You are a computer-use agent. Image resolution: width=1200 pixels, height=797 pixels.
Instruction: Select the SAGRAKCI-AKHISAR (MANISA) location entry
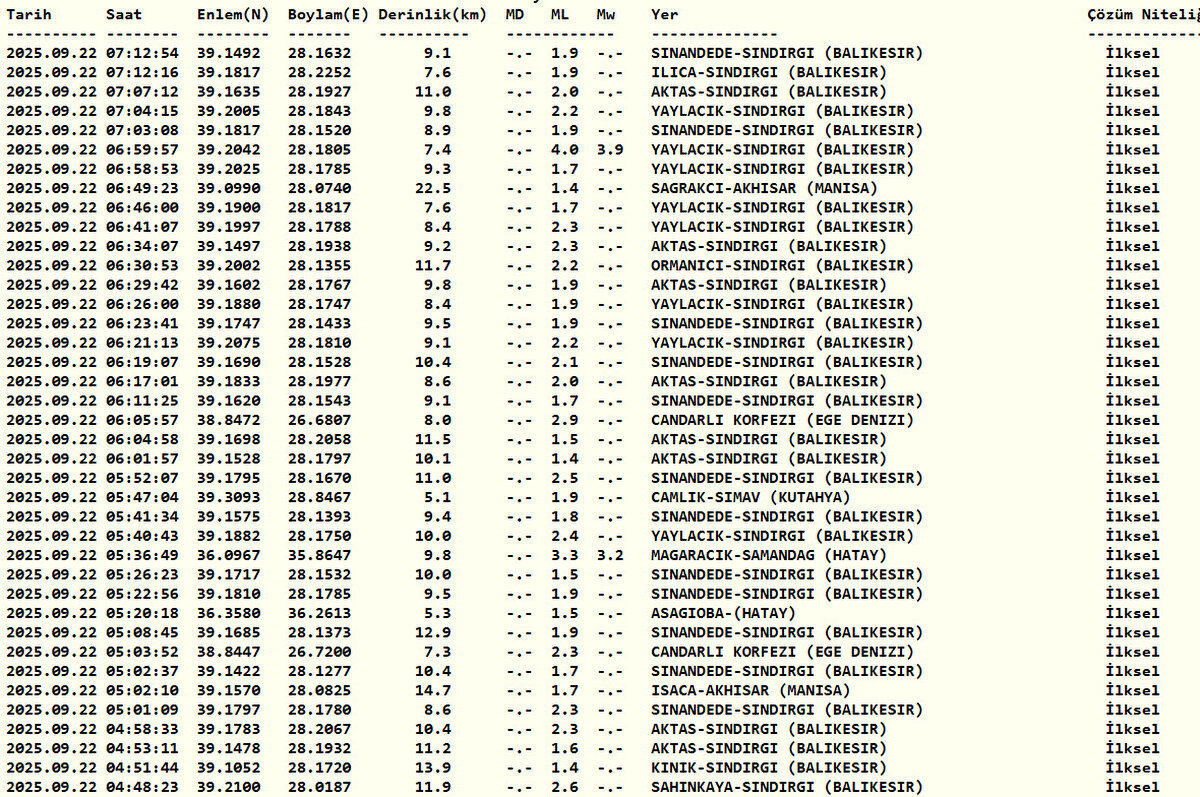point(763,188)
